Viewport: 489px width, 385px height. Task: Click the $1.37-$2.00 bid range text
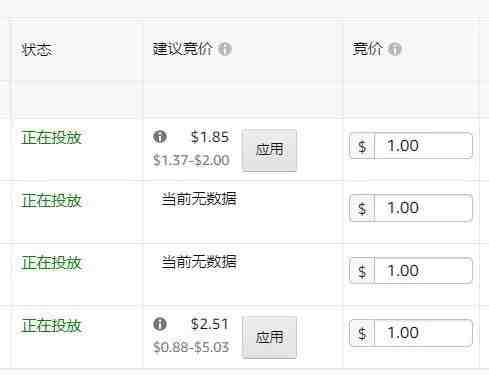click(x=191, y=160)
